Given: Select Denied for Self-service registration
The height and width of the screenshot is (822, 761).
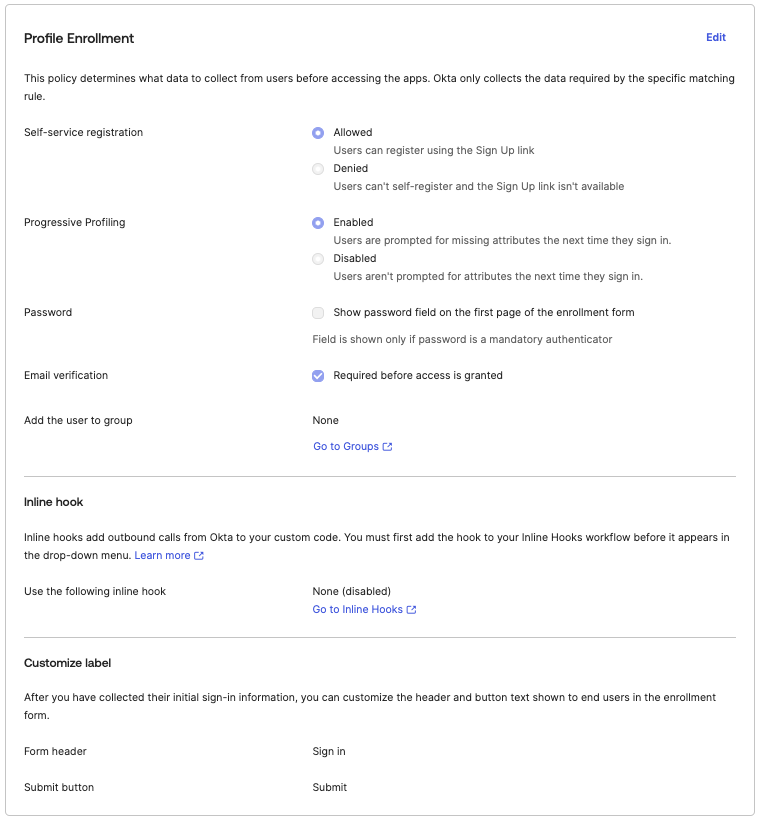Looking at the screenshot, I should tap(318, 168).
